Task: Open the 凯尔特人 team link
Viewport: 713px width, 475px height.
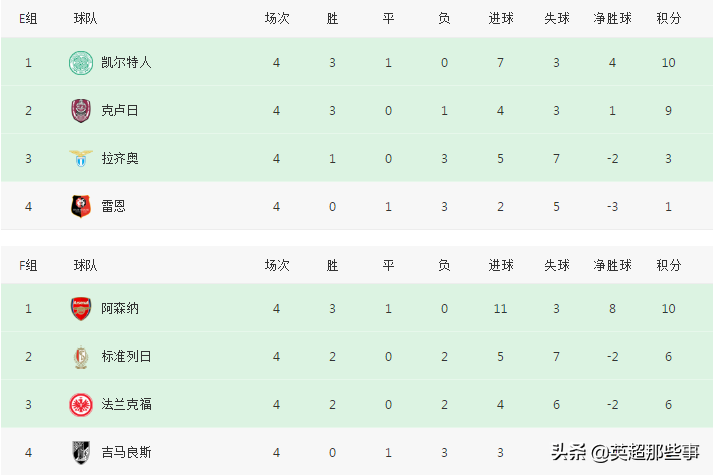Action: (x=126, y=62)
